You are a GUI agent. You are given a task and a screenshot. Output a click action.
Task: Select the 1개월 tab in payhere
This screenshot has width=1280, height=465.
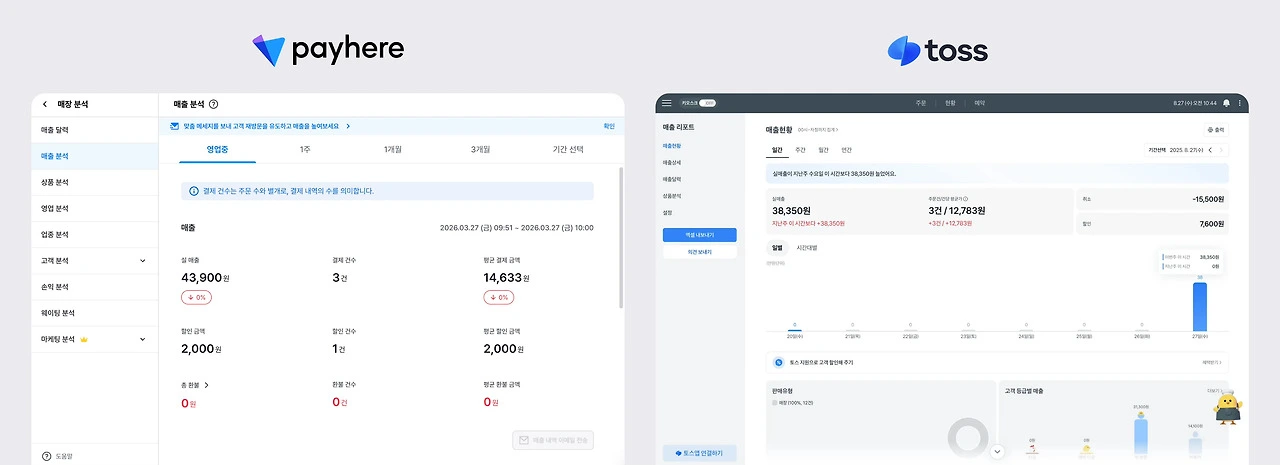point(393,149)
